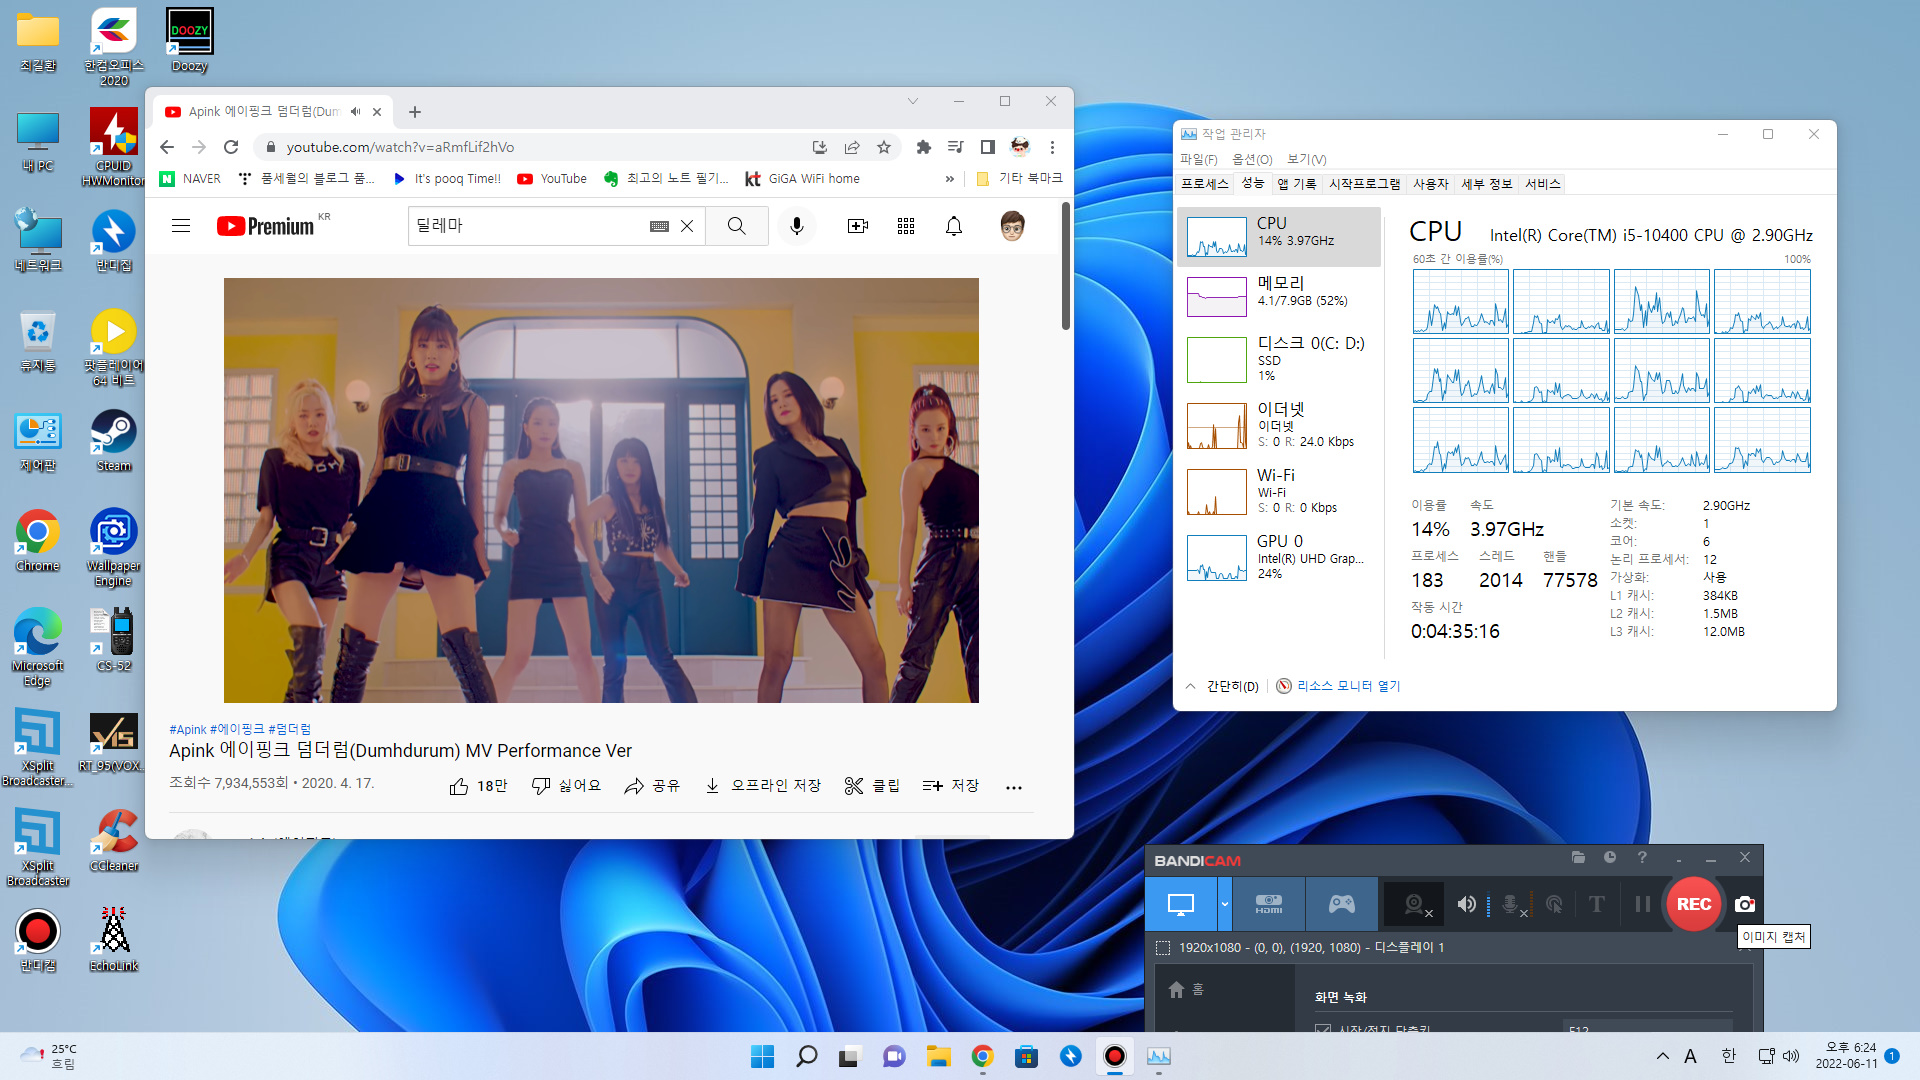The height and width of the screenshot is (1080, 1920).
Task: Toggle Bandicam speaker sound recording
Action: (x=1466, y=904)
